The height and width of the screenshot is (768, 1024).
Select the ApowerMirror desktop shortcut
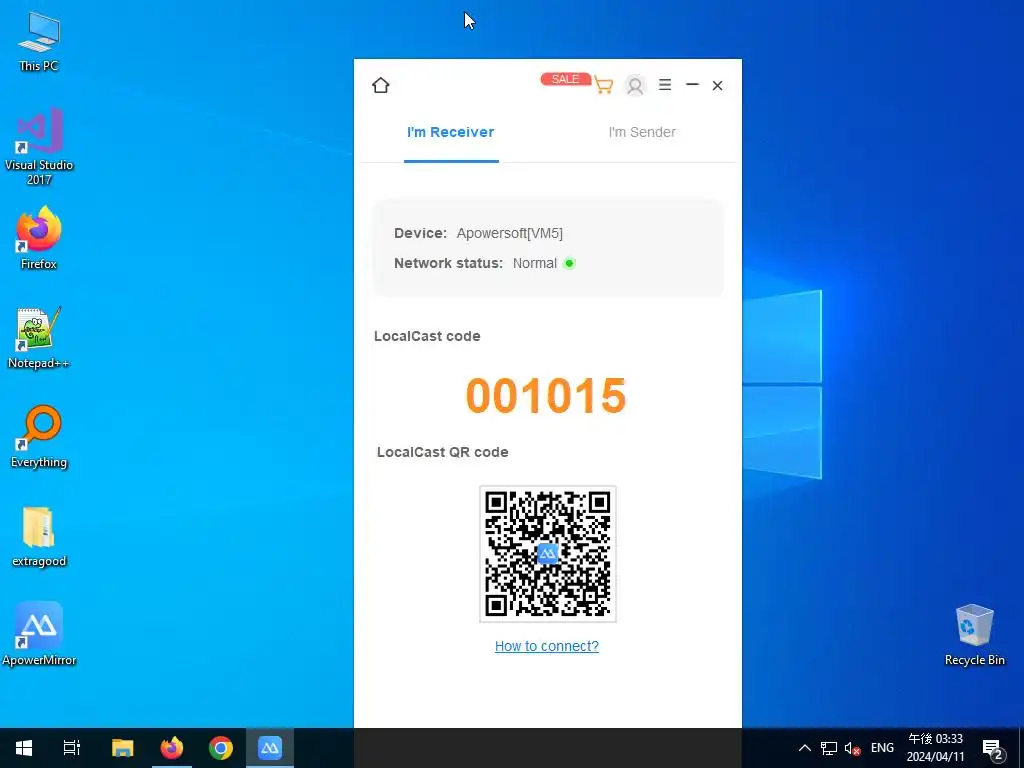[x=39, y=633]
